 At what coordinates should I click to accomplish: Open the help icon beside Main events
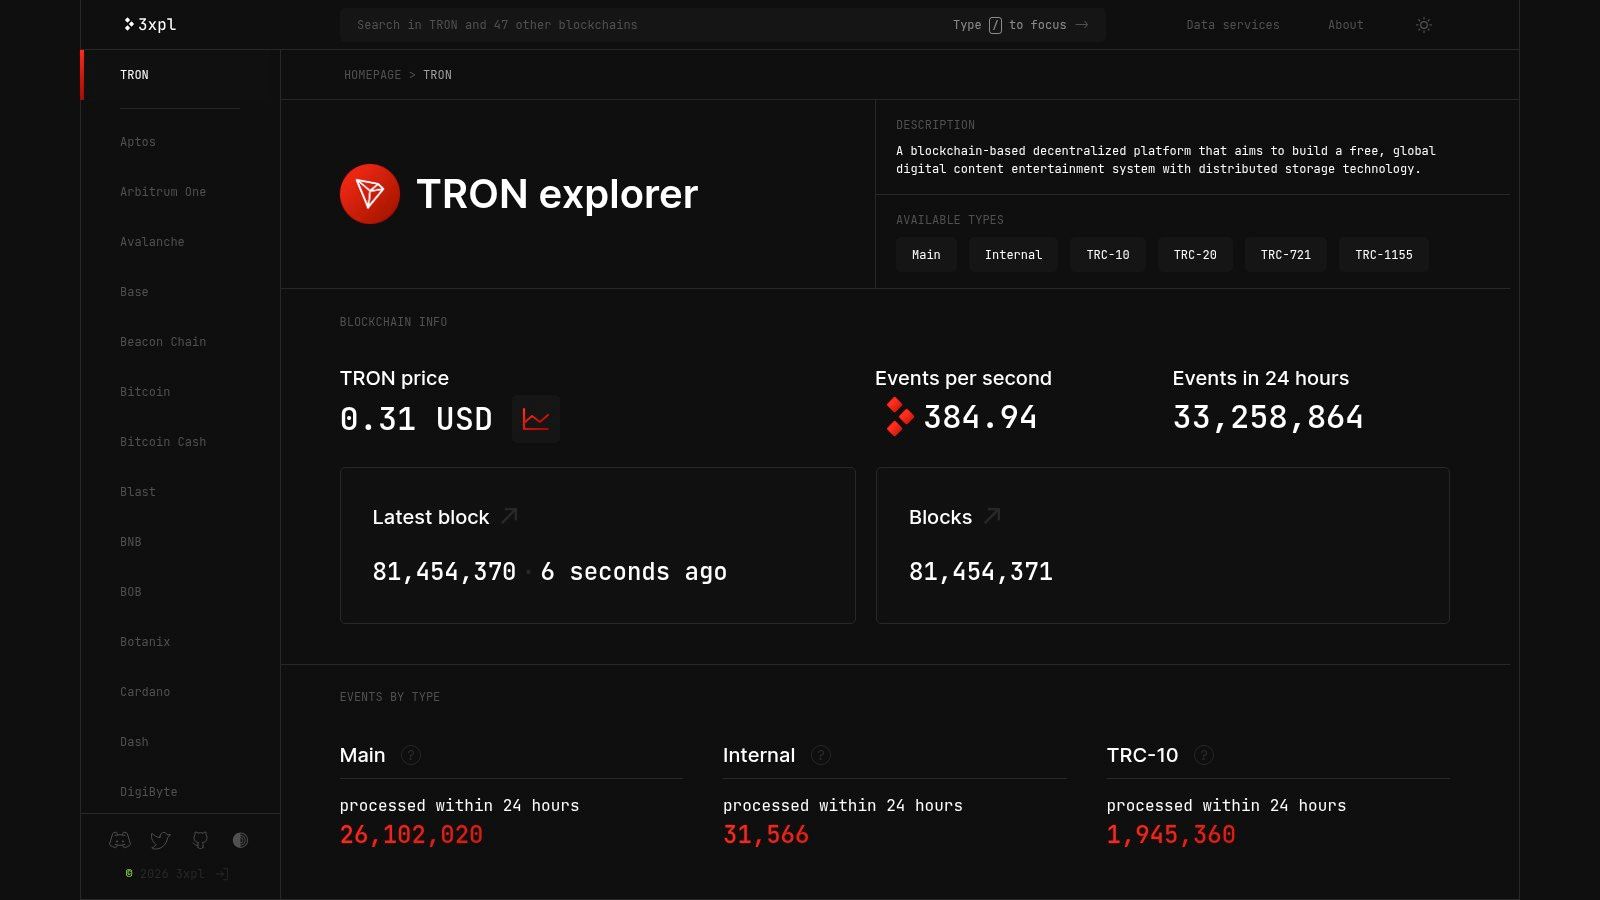click(410, 755)
